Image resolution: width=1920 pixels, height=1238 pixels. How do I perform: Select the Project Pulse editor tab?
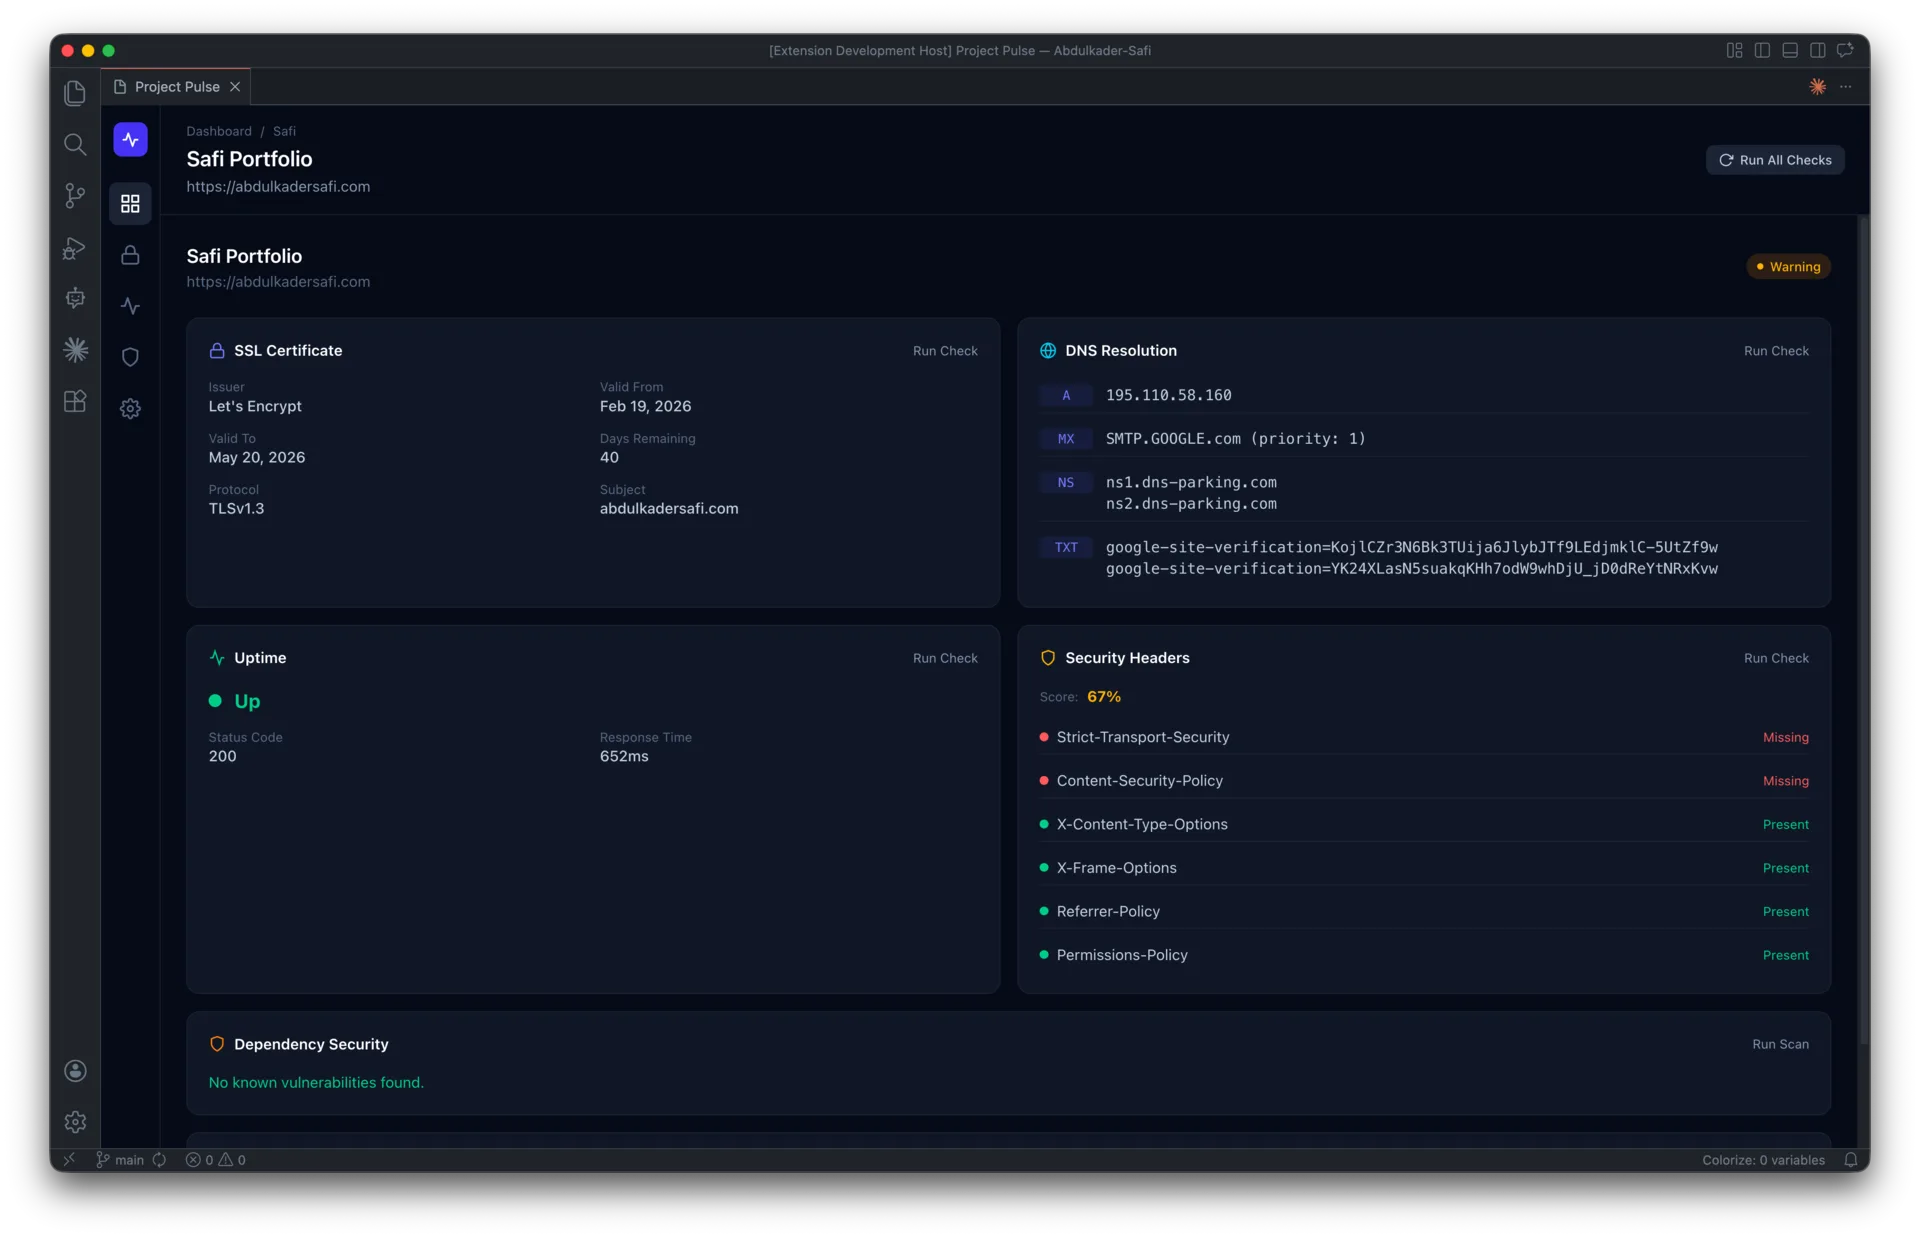175,87
